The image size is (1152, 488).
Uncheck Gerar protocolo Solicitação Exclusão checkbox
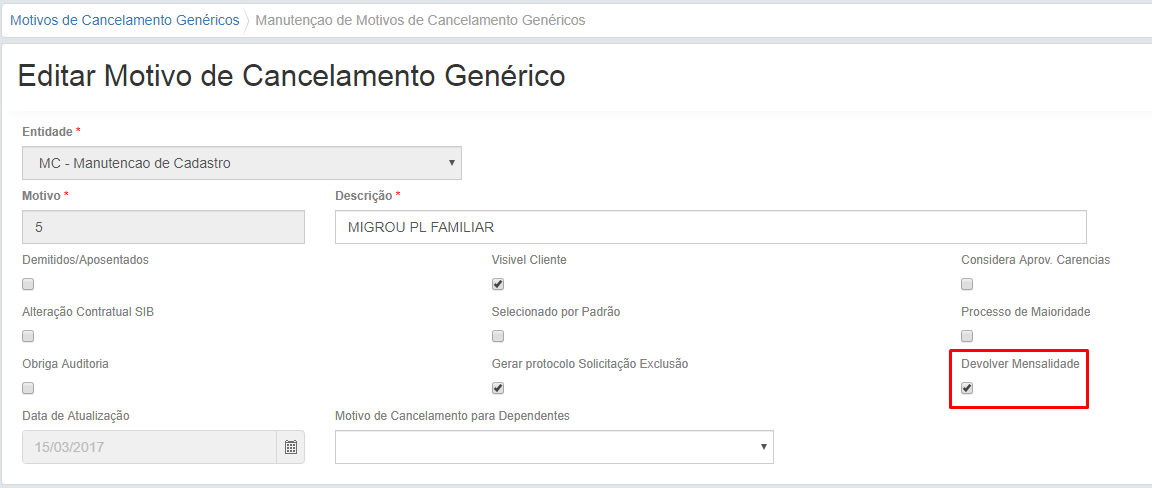(x=497, y=388)
